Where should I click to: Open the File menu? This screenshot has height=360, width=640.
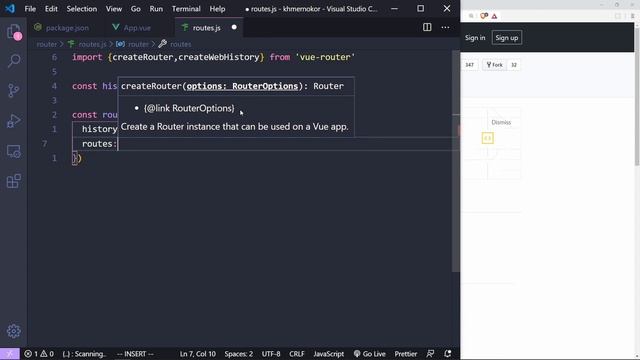pyautogui.click(x=30, y=9)
